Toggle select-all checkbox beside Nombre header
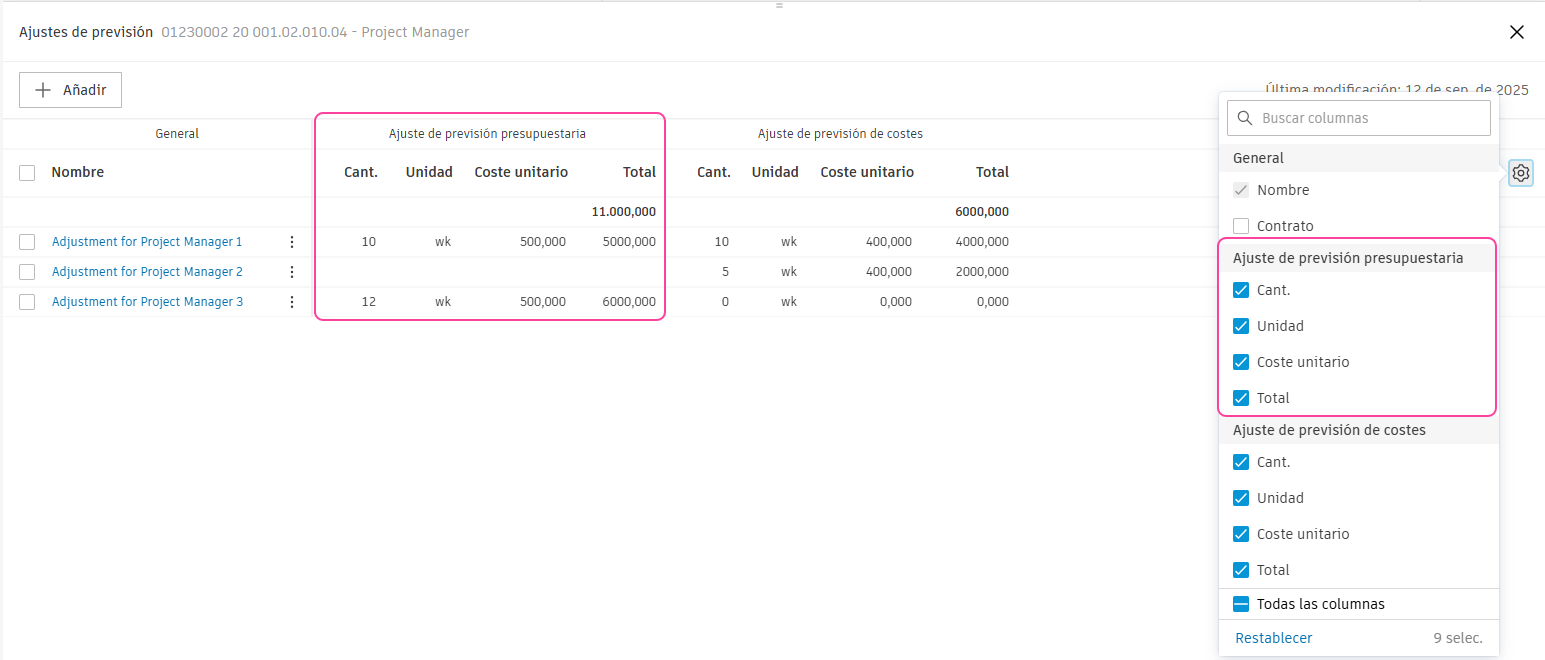 (27, 173)
